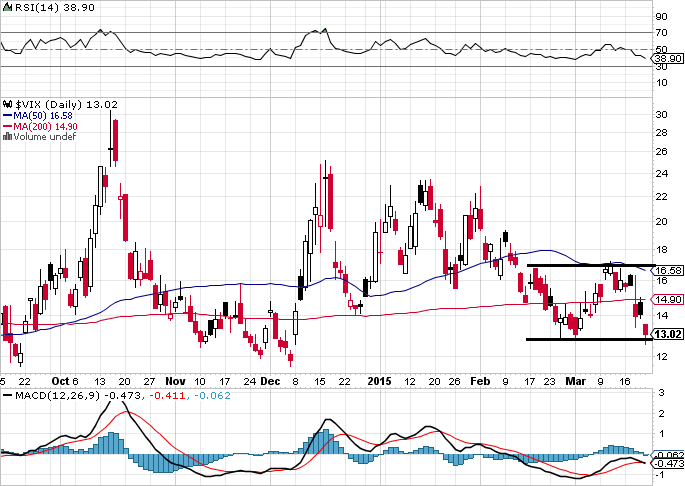Click the blue MA(50) legend line marker

(x=6, y=115)
